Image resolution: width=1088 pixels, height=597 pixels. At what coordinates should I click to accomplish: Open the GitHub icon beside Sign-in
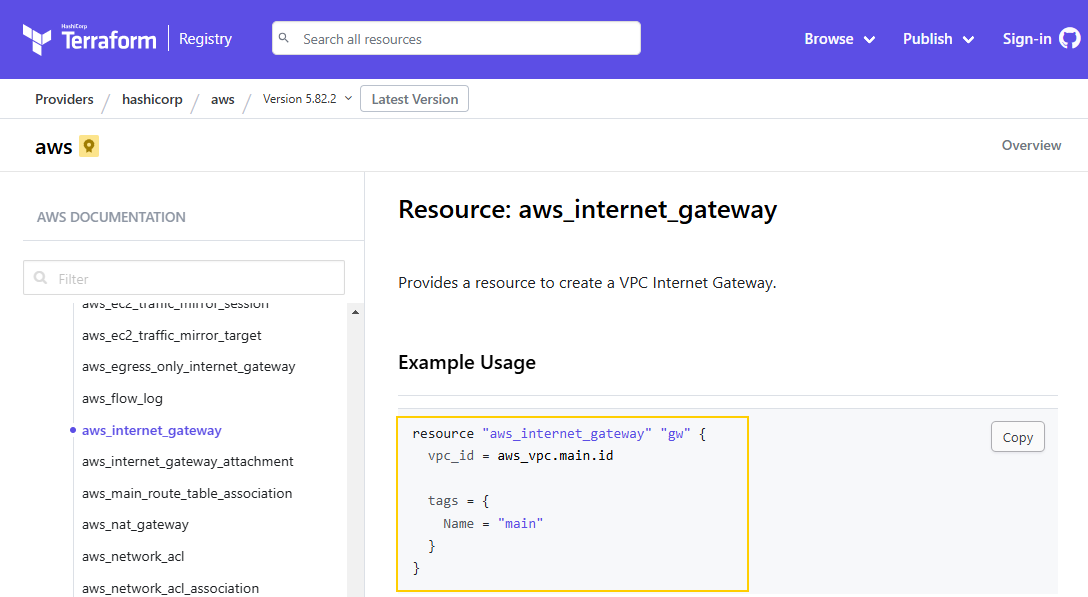tap(1070, 39)
